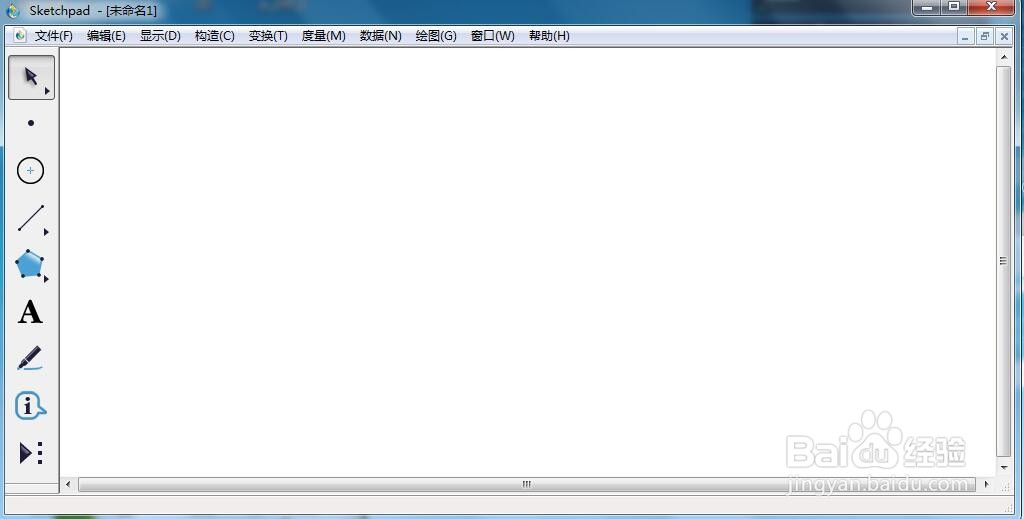Open the 文件(F) menu
This screenshot has width=1024, height=519.
pyautogui.click(x=54, y=36)
